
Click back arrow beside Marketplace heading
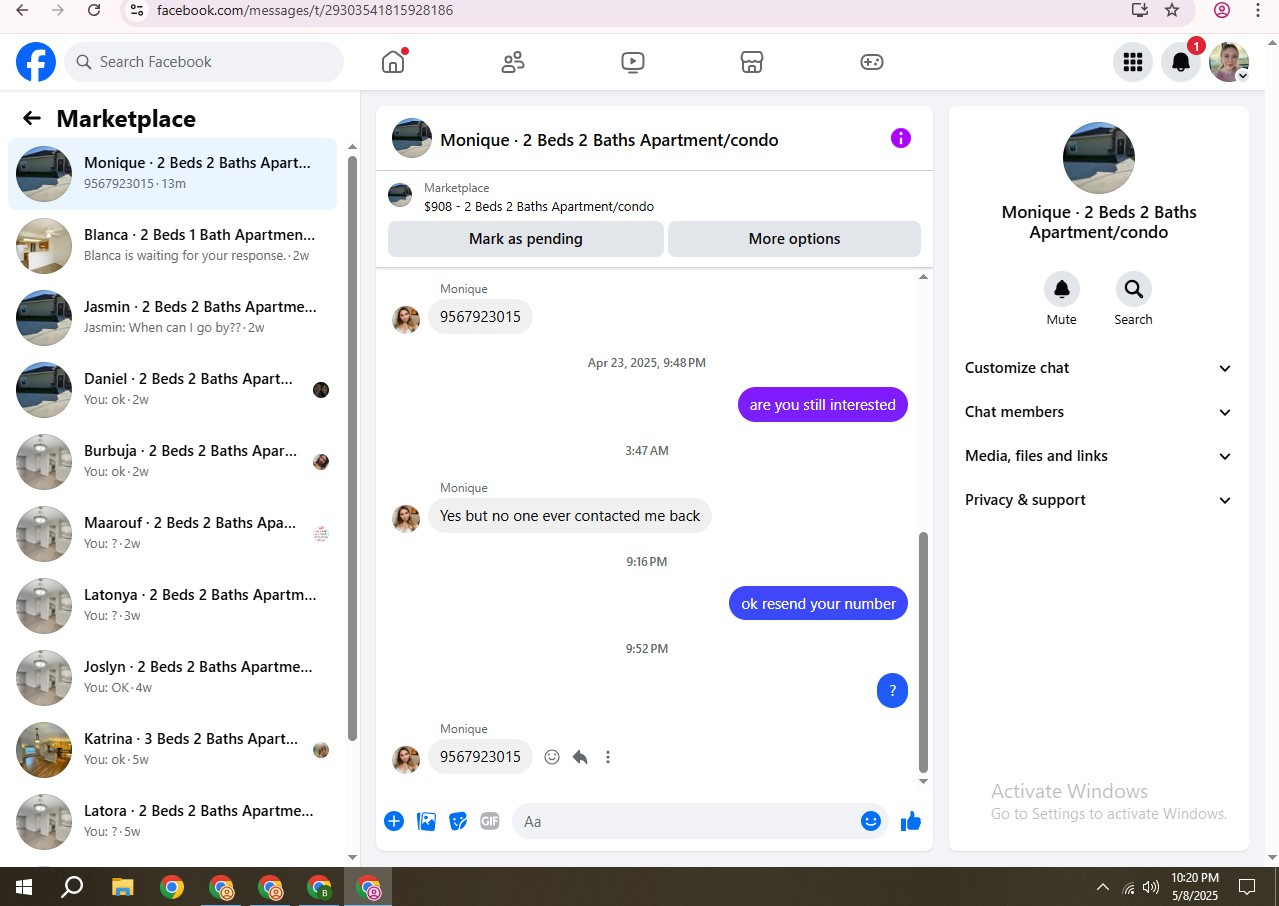point(32,119)
